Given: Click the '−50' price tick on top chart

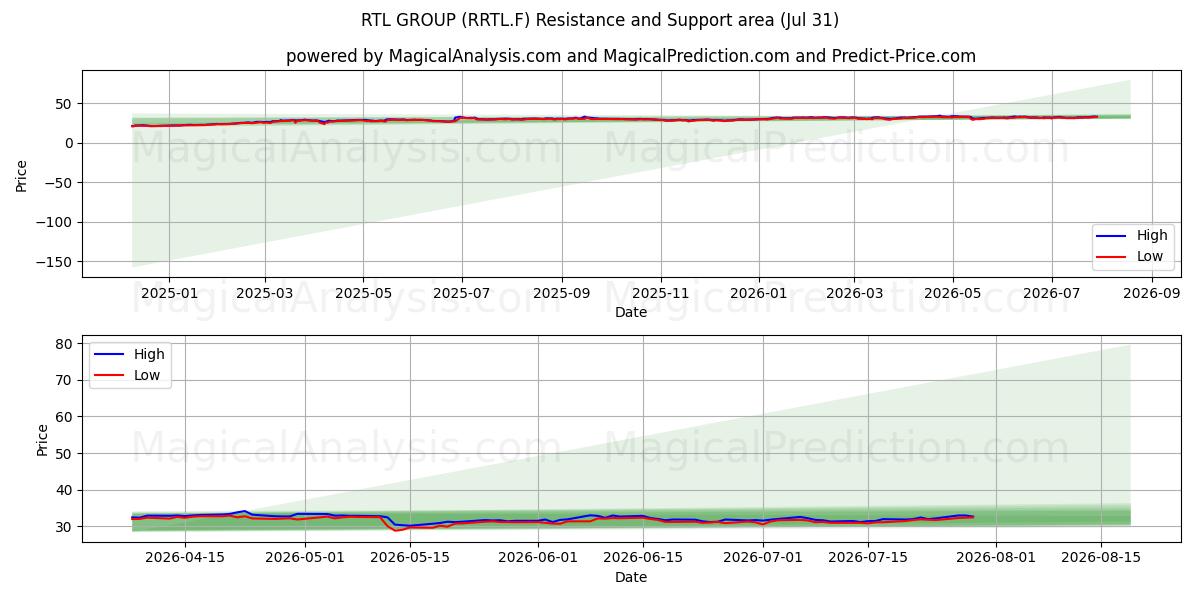Looking at the screenshot, I should point(60,183).
